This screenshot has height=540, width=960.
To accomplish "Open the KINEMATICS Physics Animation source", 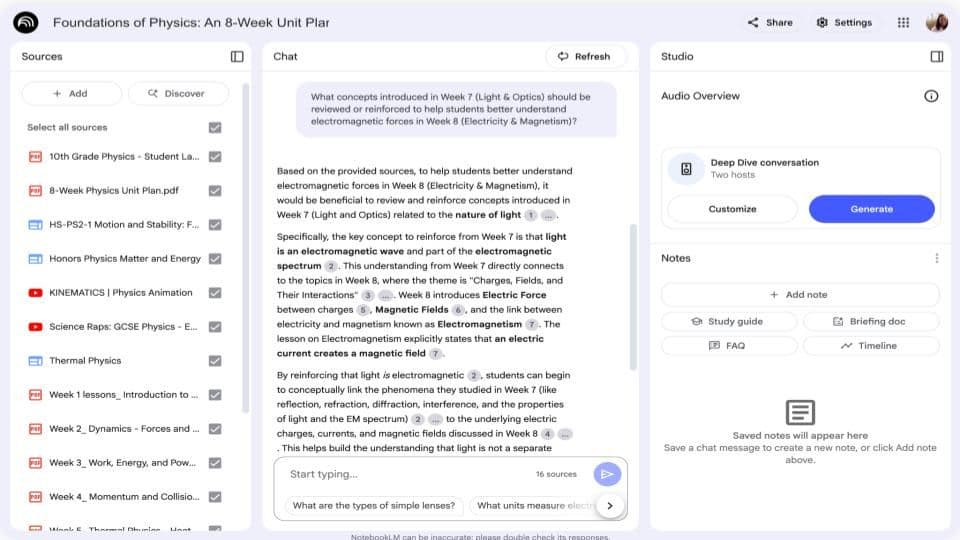I will 120,293.
